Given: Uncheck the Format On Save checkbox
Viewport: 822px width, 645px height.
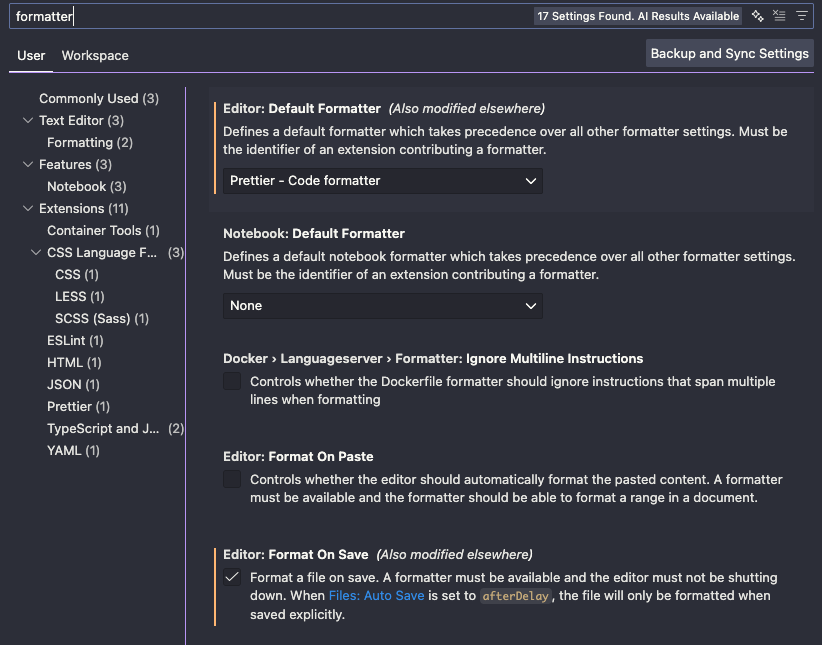Looking at the screenshot, I should [232, 577].
